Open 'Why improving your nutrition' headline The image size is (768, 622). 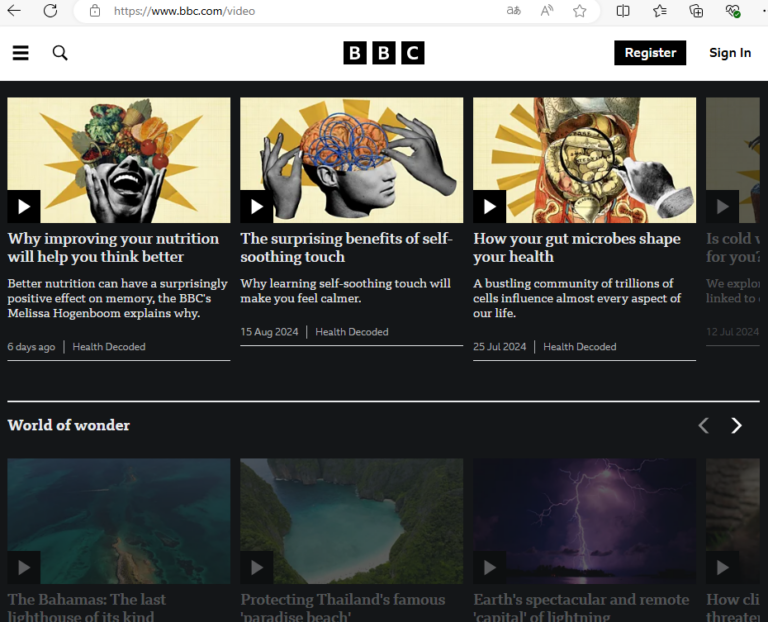point(113,247)
